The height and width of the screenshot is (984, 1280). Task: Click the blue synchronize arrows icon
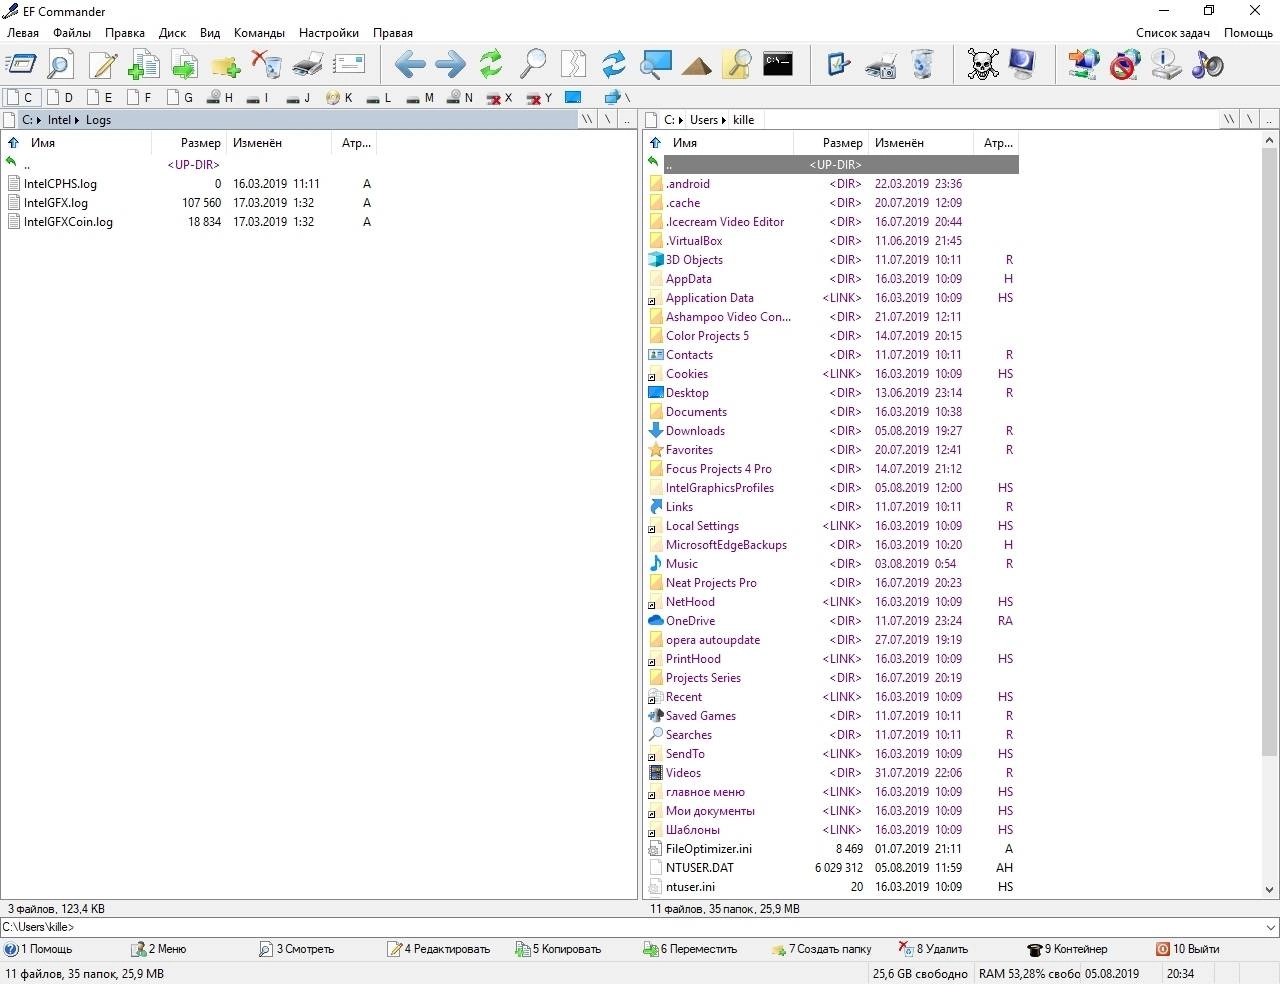point(614,65)
